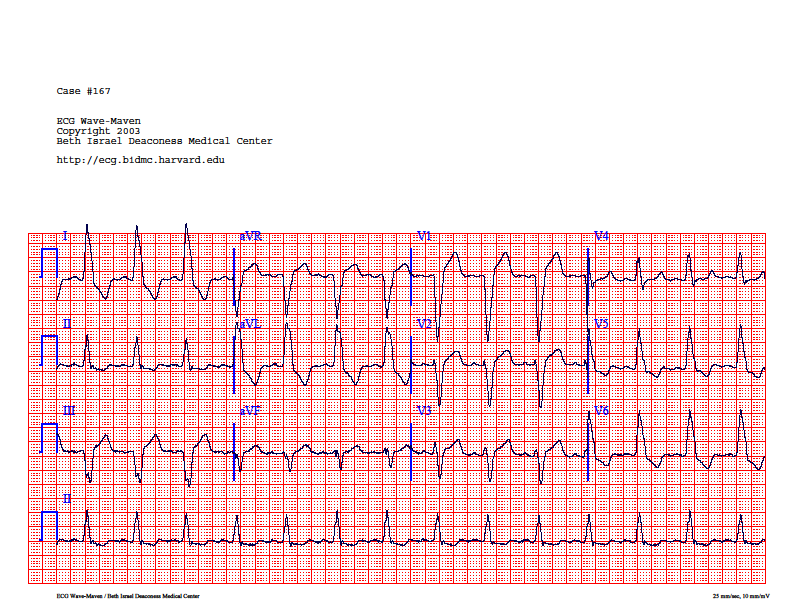The image size is (792, 612).
Task: Click the ecg.bidmc.harvard.edu URL text
Action: 140,160
